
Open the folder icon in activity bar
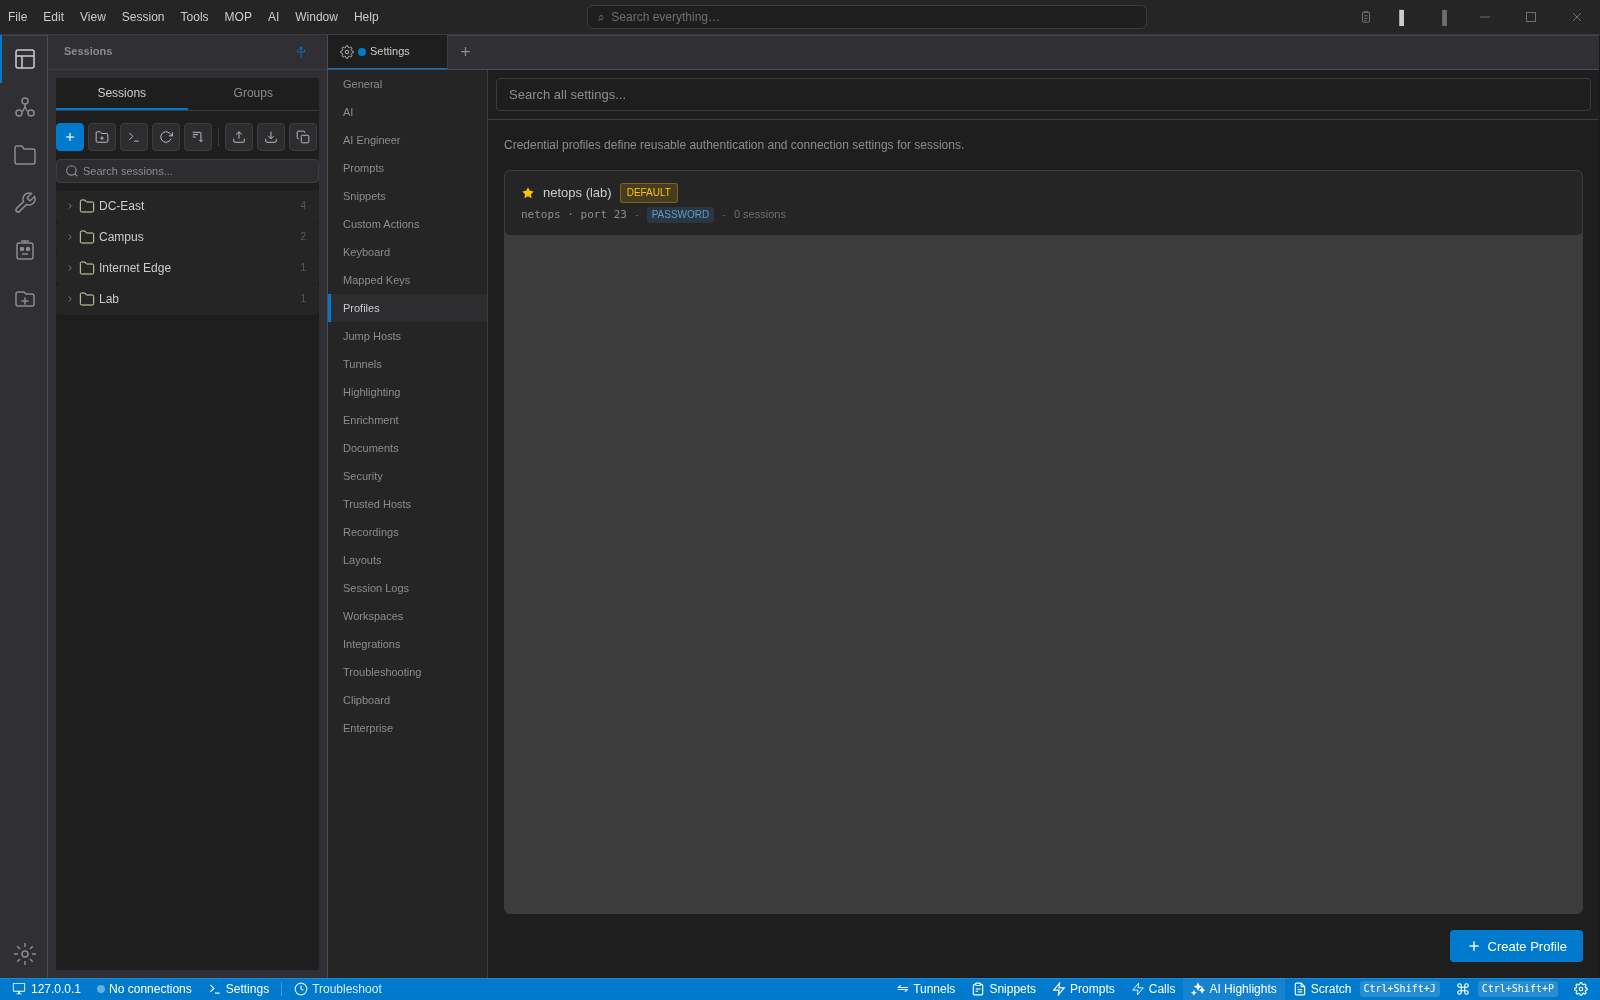(x=25, y=155)
